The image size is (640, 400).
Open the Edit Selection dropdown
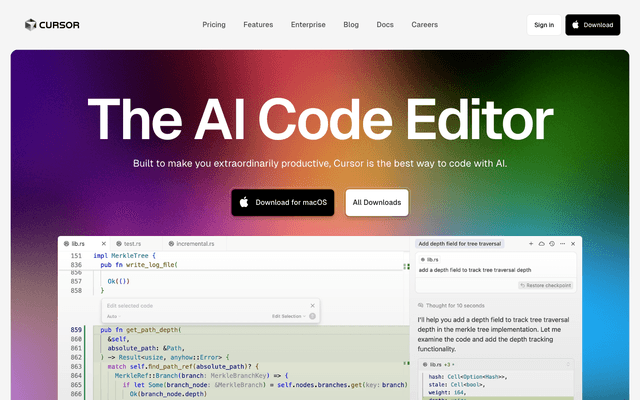pyautogui.click(x=288, y=316)
